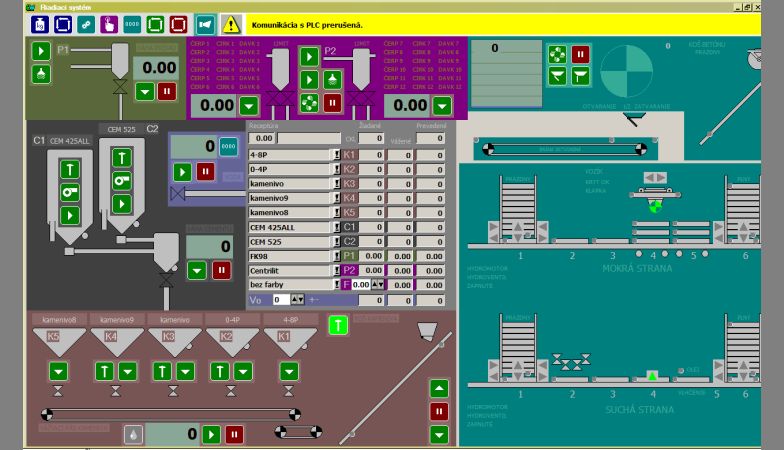The image size is (784, 450).
Task: Click the pointing hand toolbar icon
Action: [x=109, y=23]
